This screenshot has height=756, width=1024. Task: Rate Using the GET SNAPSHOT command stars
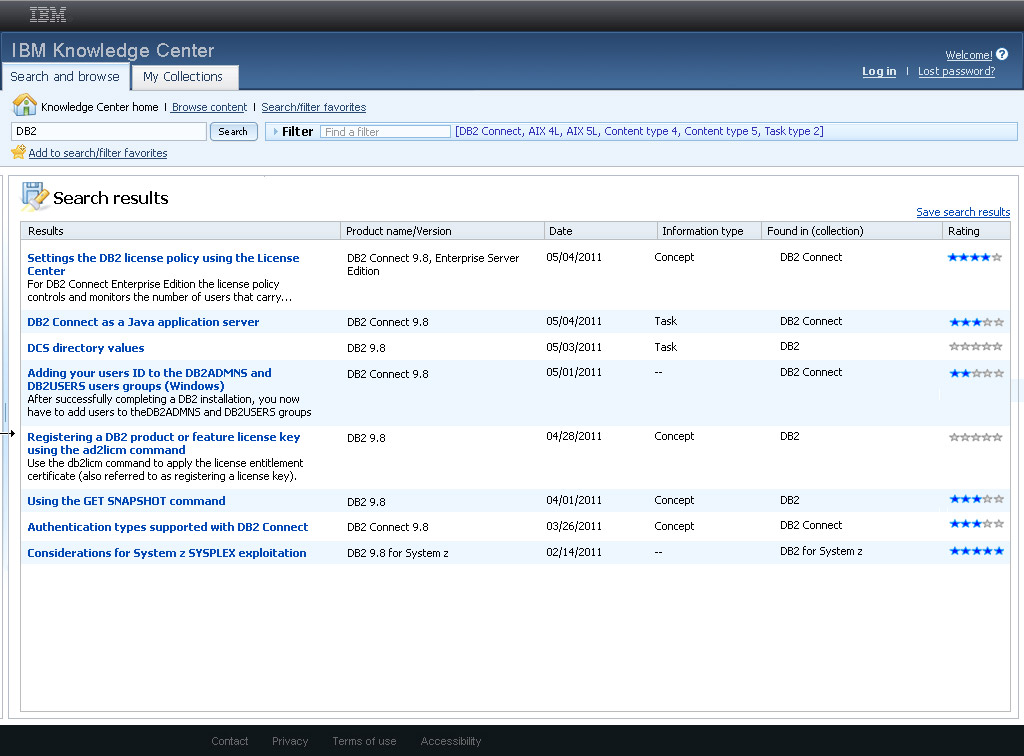click(976, 499)
